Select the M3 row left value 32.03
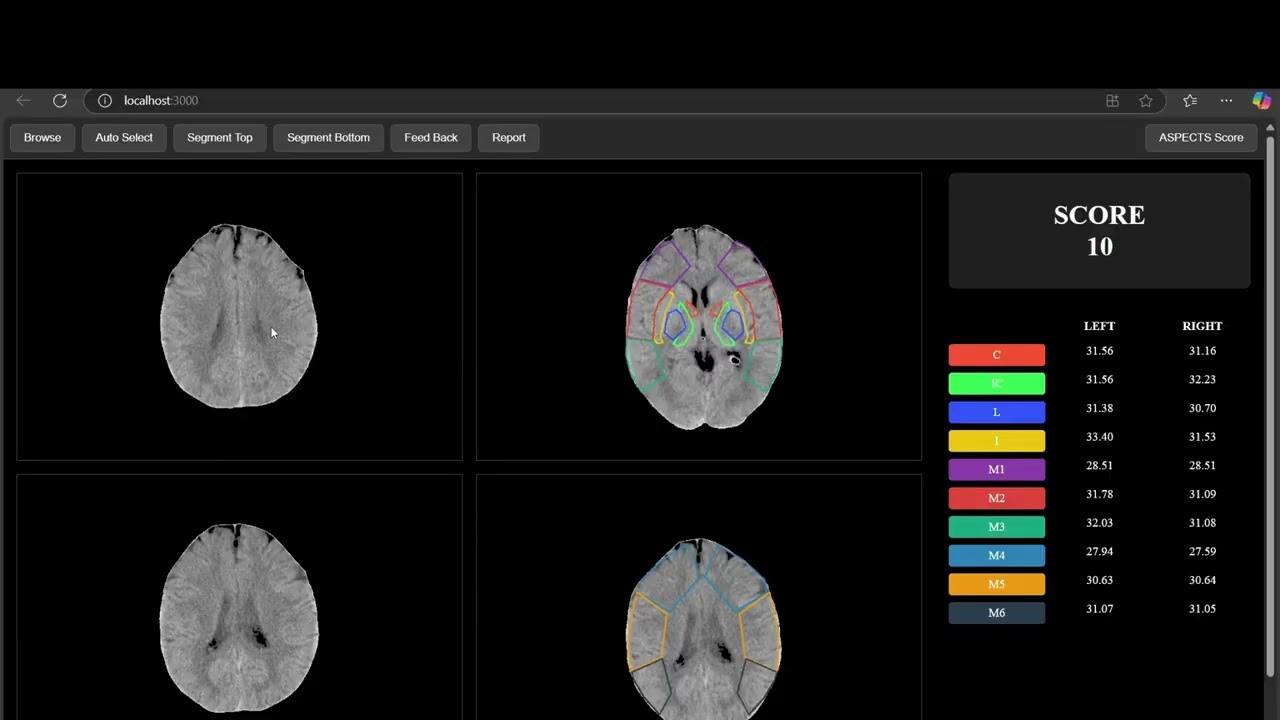The image size is (1280, 720). (1100, 523)
